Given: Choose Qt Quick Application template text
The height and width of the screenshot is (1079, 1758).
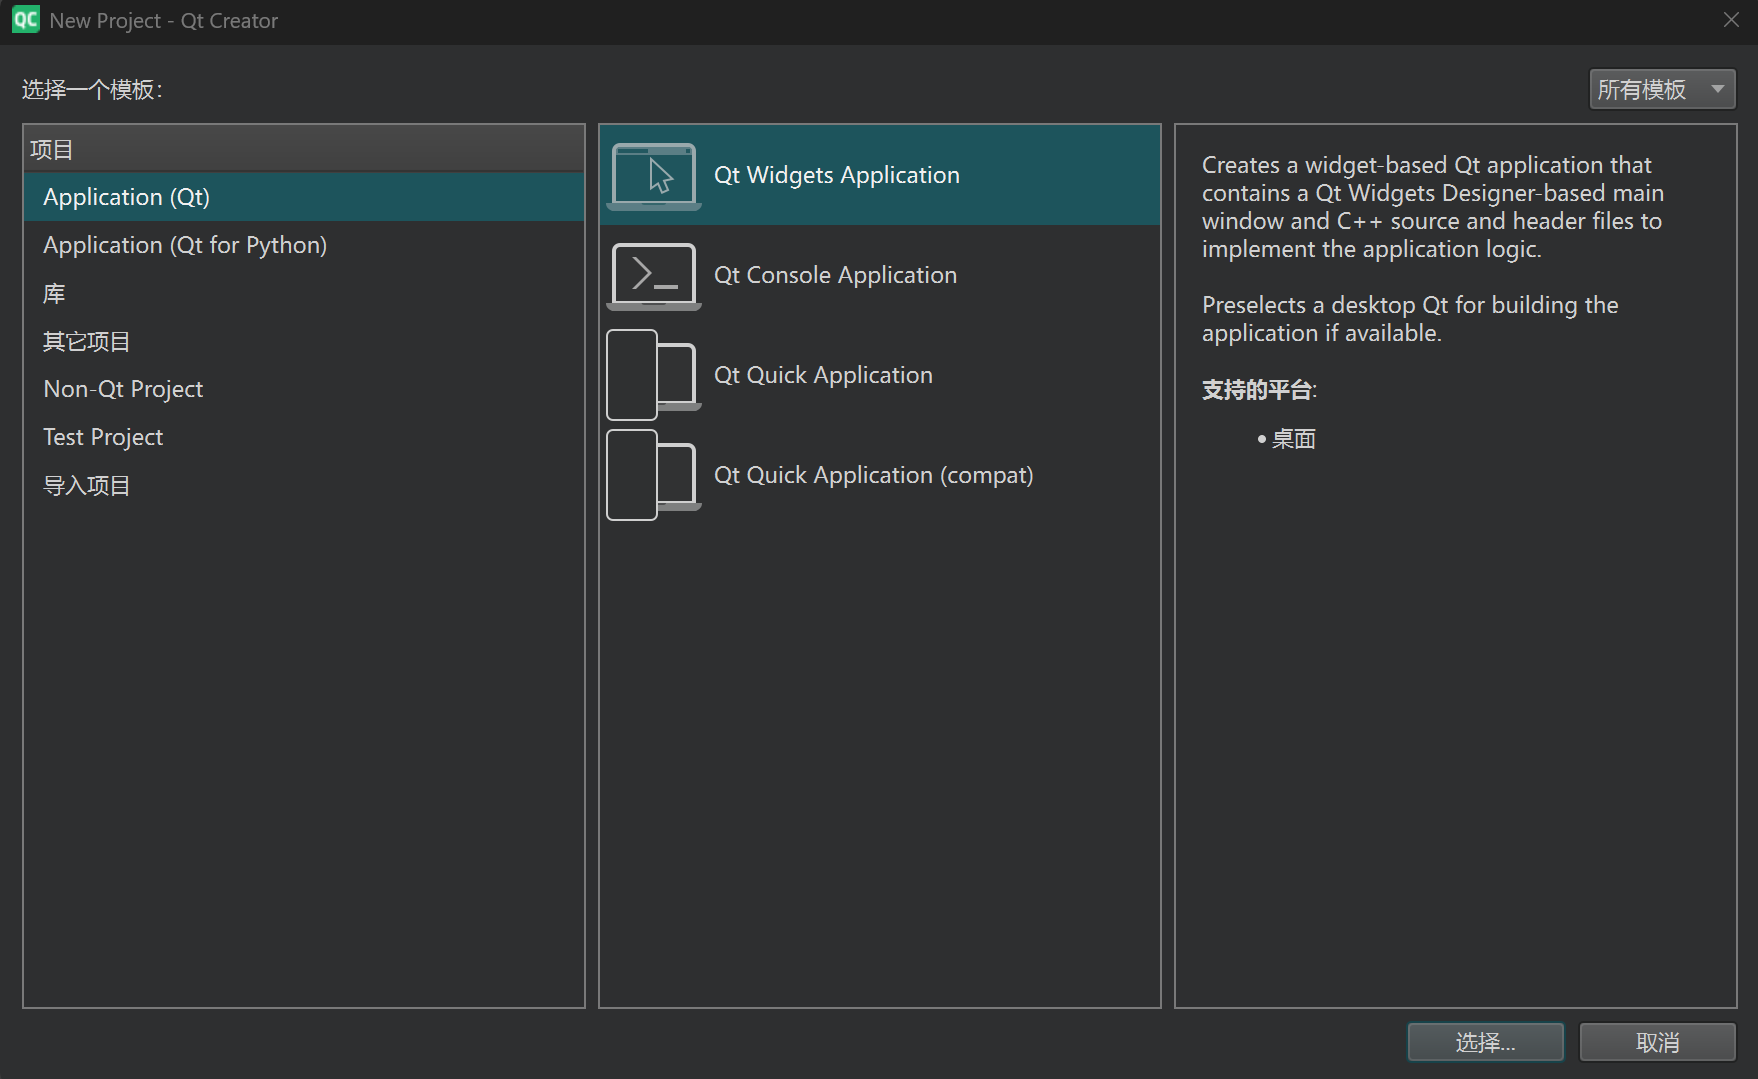Looking at the screenshot, I should [x=823, y=375].
